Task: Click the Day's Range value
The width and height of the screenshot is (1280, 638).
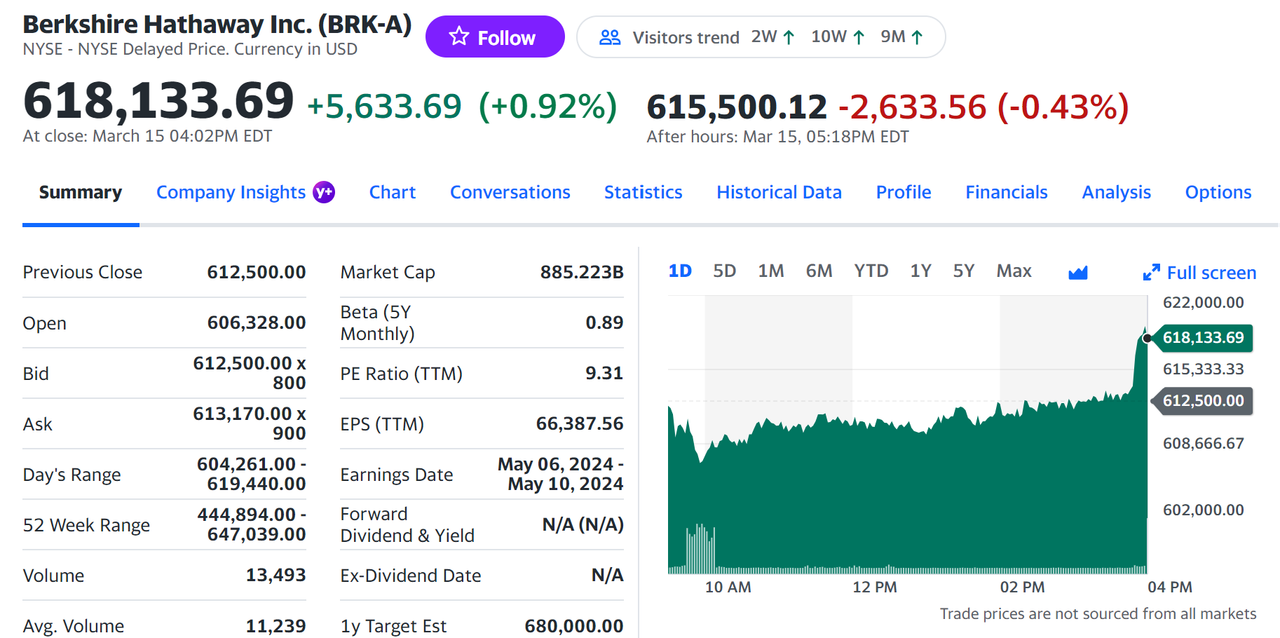Action: click(x=251, y=474)
